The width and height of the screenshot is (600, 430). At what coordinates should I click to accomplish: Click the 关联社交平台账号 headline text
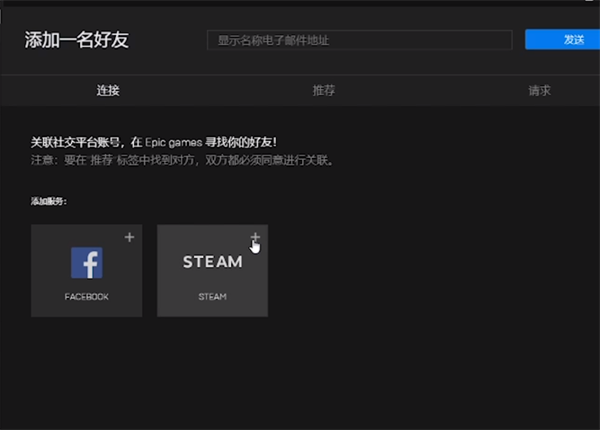click(x=154, y=142)
